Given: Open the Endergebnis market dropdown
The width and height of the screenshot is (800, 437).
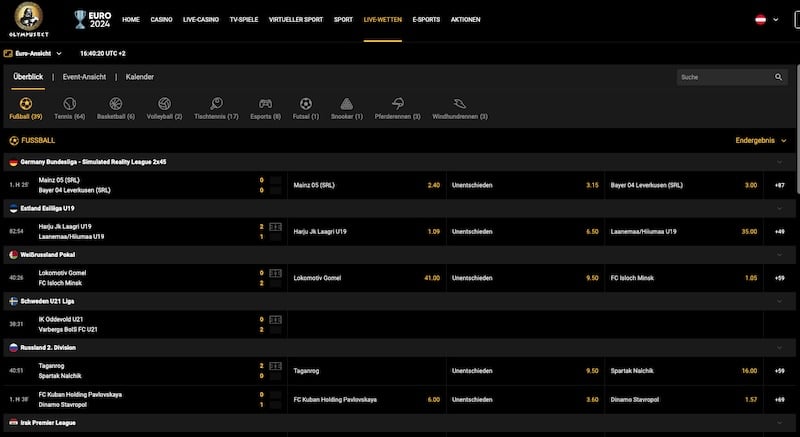Looking at the screenshot, I should pos(761,140).
